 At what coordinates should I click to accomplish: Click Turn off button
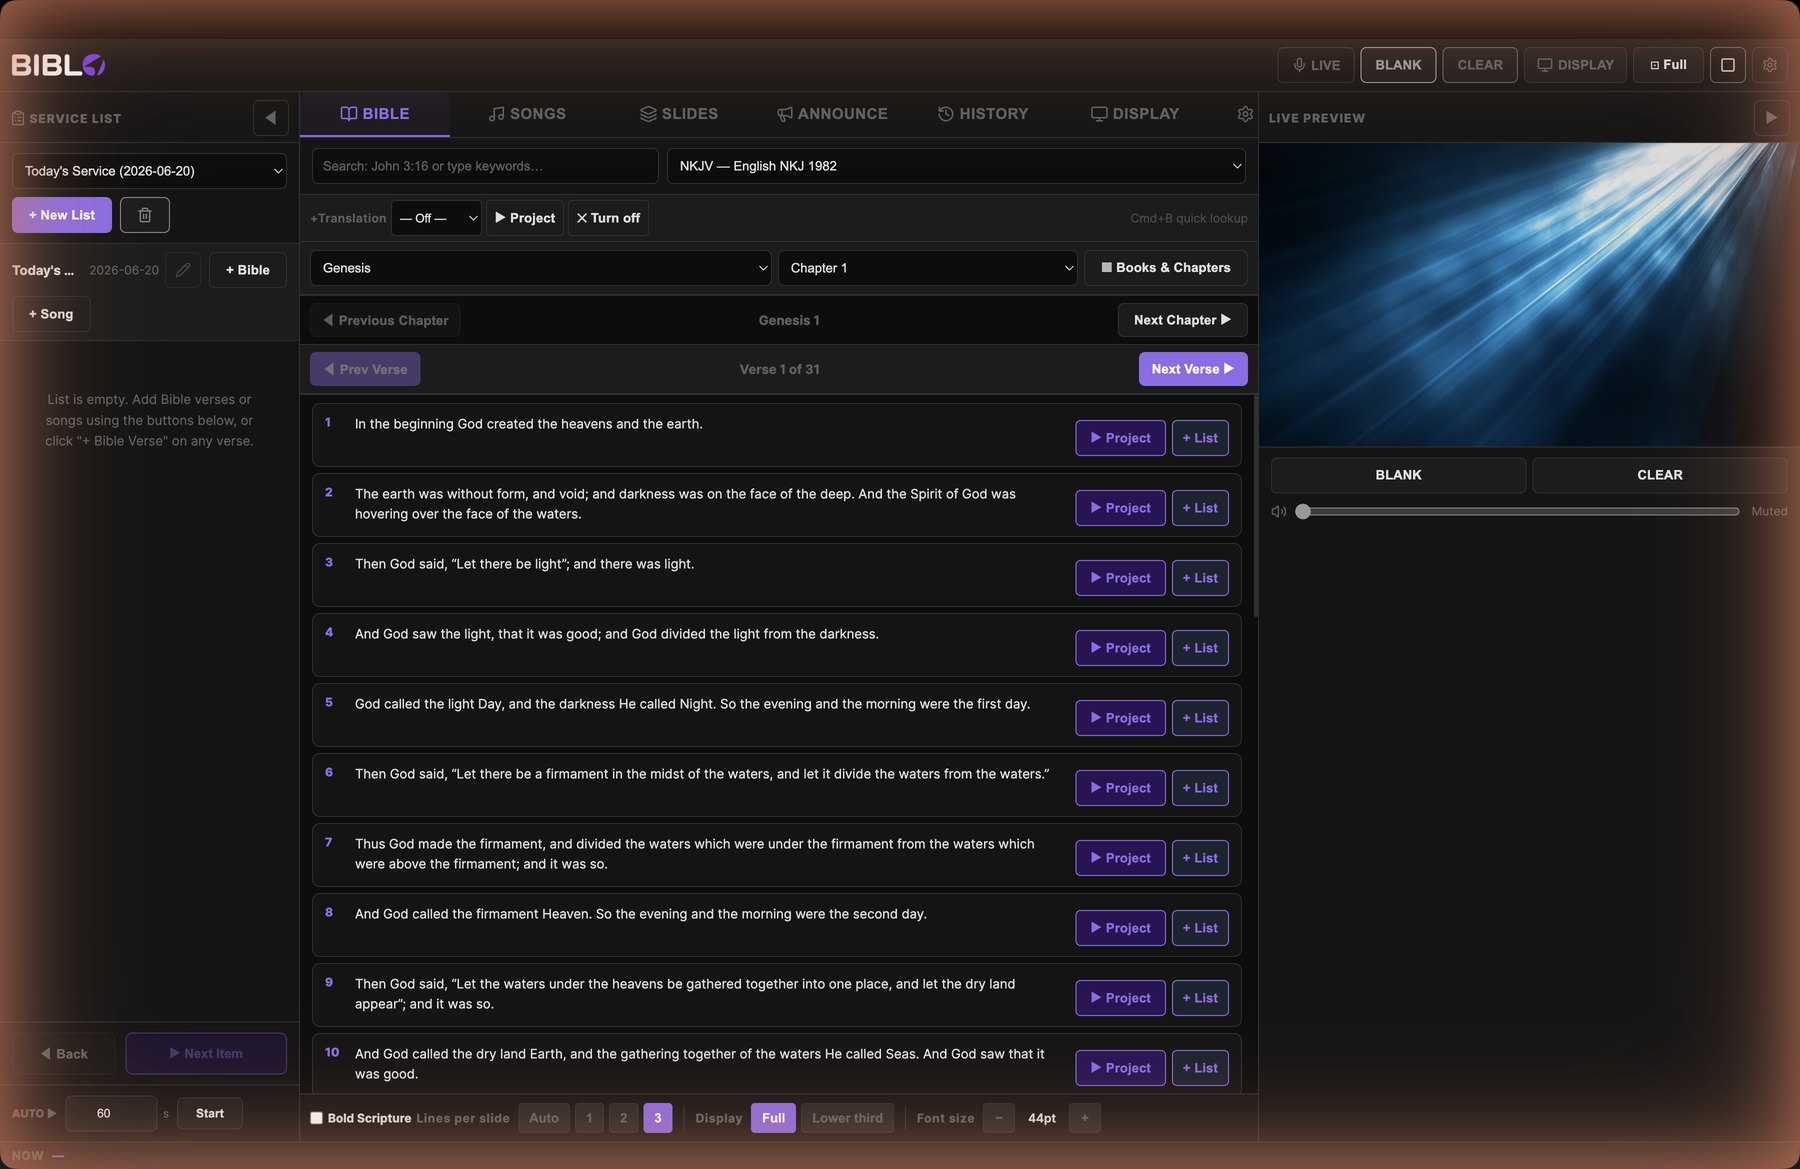608,218
